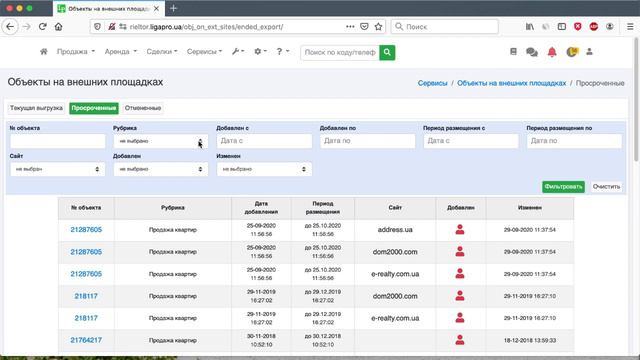
Task: Expand the Добавлен select box
Action: (x=160, y=169)
